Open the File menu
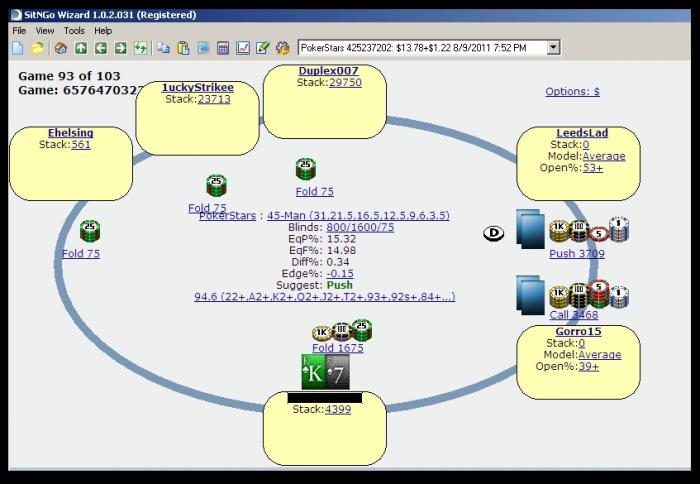This screenshot has height=484, width=700. tap(19, 31)
